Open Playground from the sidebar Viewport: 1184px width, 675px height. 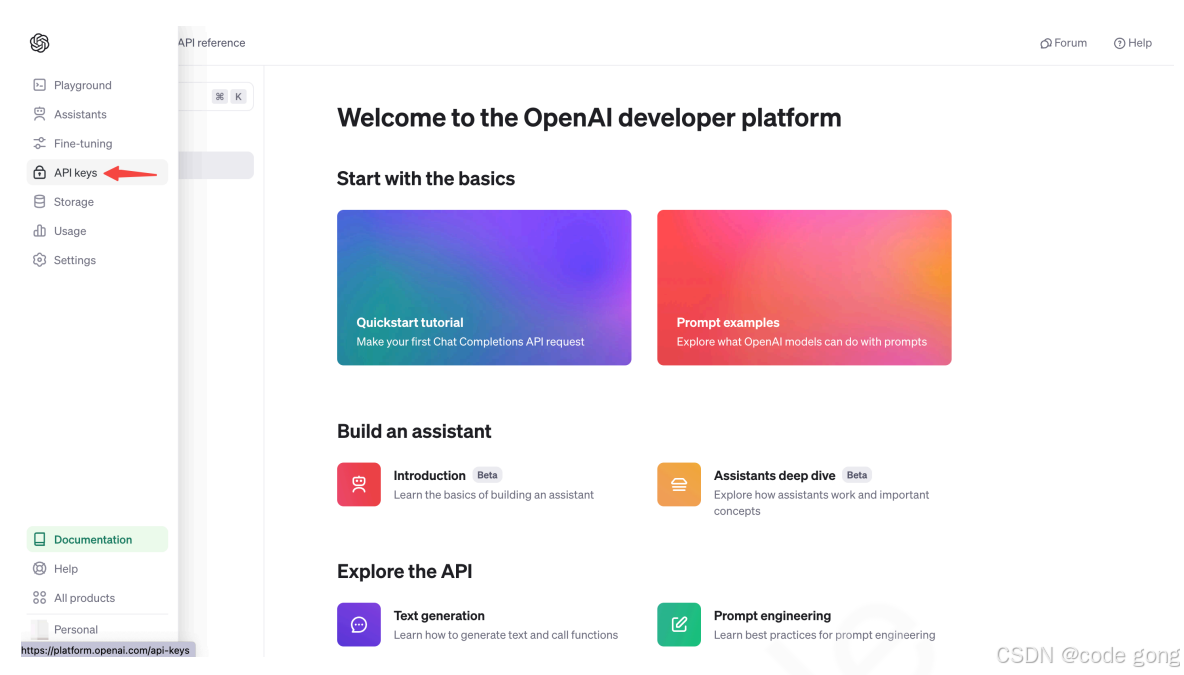(x=97, y=85)
